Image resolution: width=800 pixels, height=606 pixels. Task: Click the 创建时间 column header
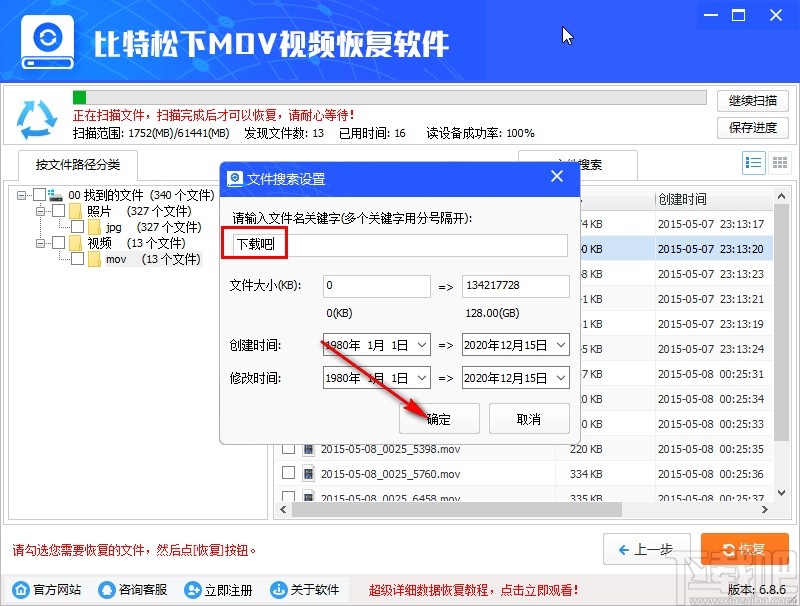(x=713, y=199)
